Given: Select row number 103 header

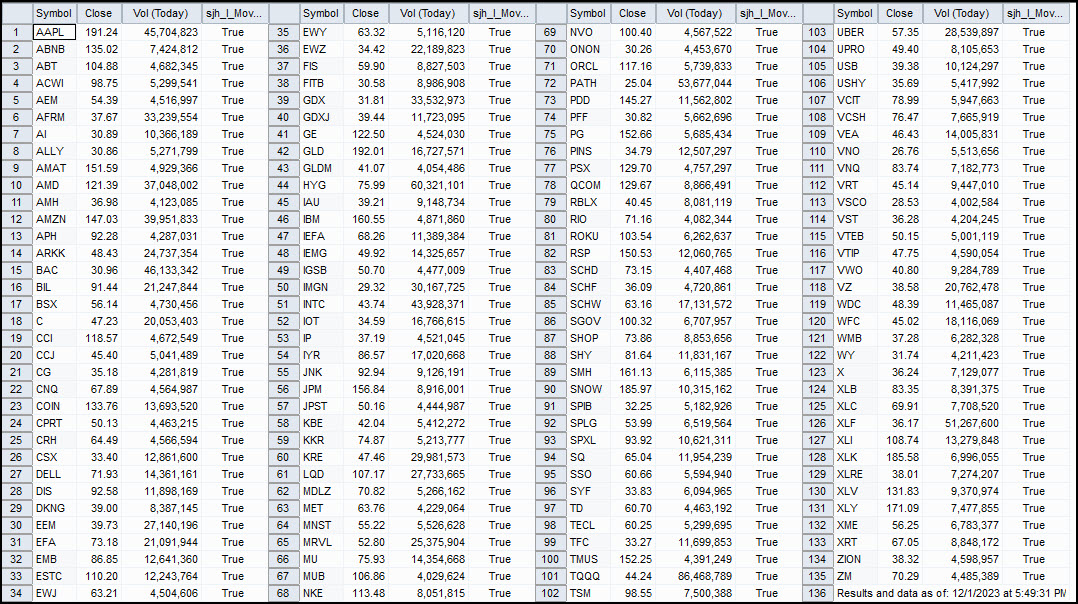Looking at the screenshot, I should tap(817, 32).
